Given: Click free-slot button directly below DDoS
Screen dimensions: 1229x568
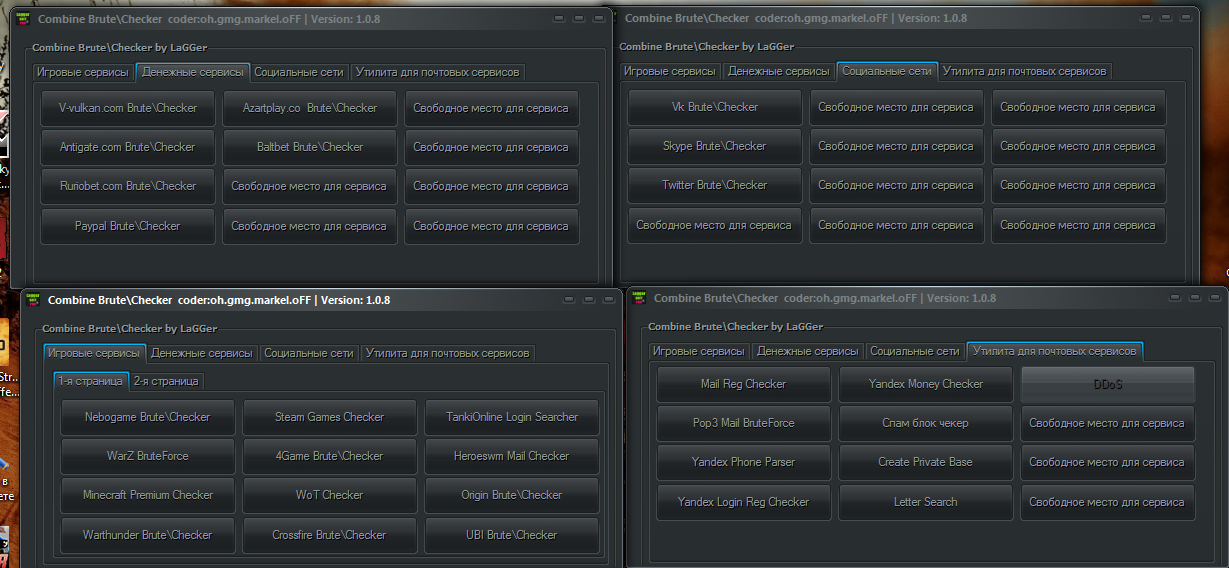Looking at the screenshot, I should point(1108,423).
